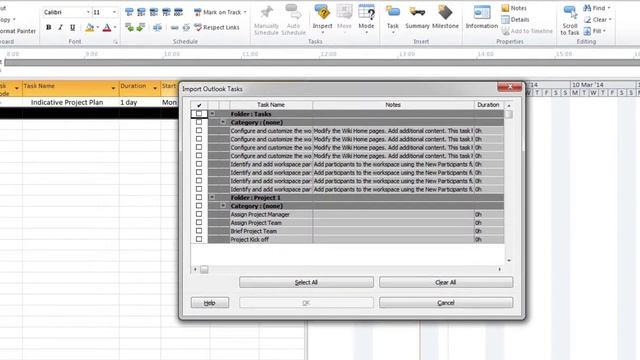Click the dialog vertical scroll down arrow

pos(509,260)
